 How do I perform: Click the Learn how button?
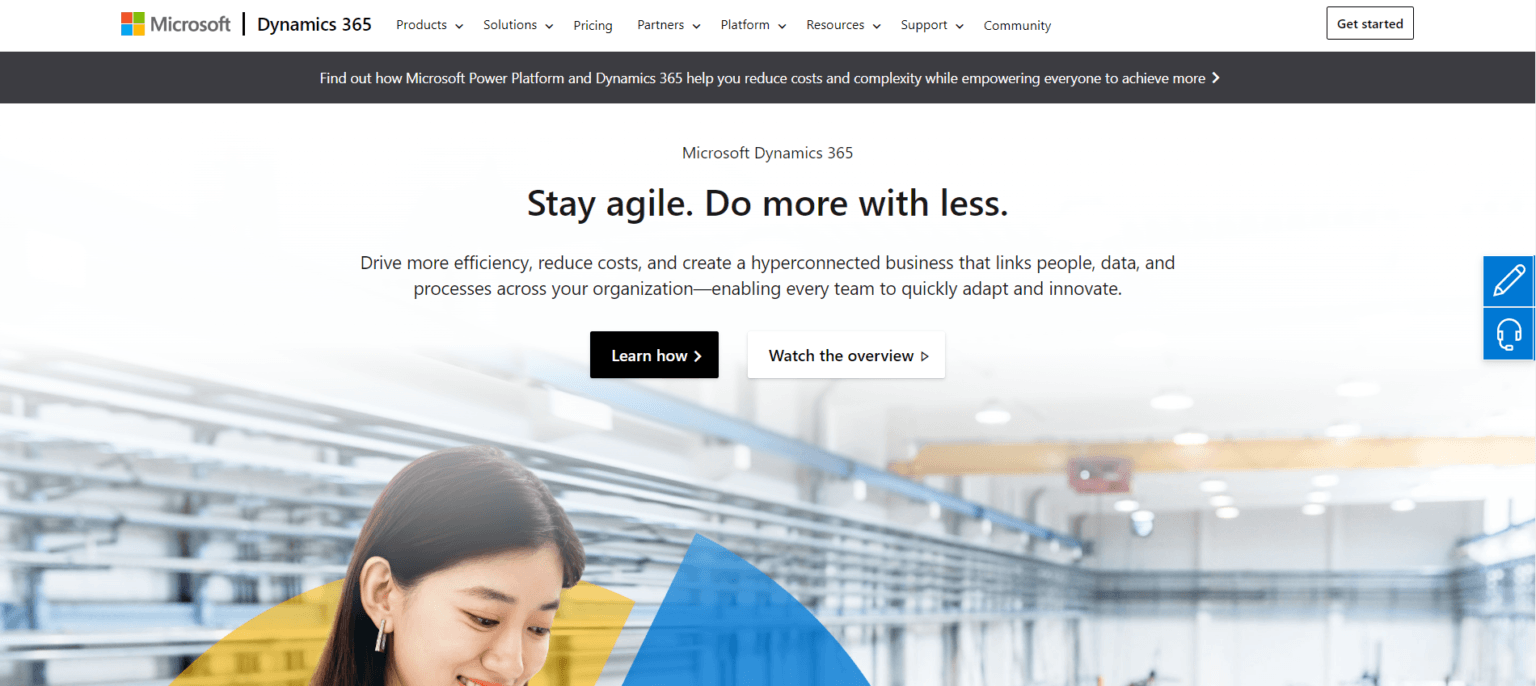(x=654, y=355)
